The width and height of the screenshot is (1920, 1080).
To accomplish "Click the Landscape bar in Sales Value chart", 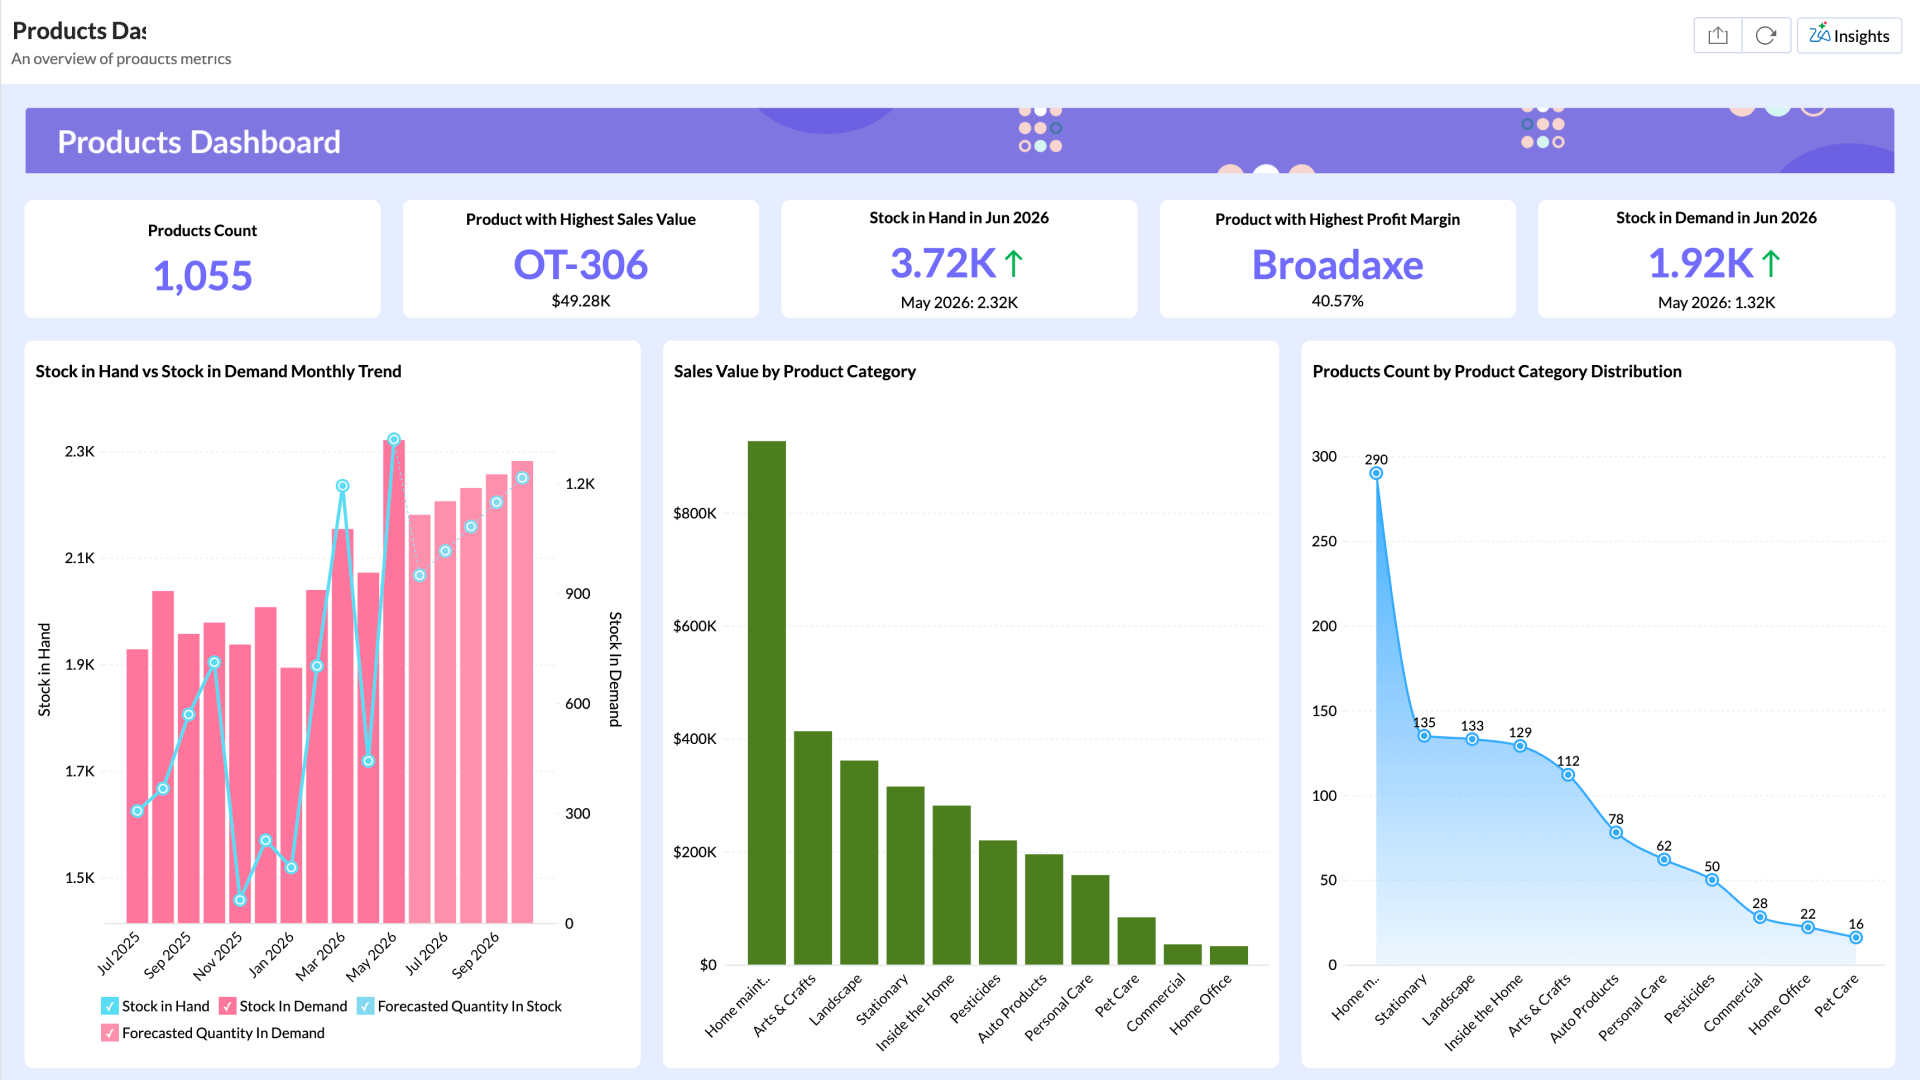I will click(x=859, y=863).
